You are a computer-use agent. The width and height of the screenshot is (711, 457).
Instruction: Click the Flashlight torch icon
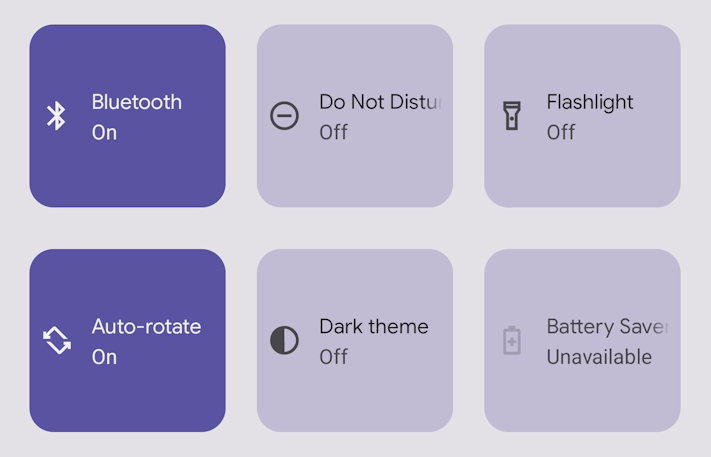pyautogui.click(x=512, y=116)
